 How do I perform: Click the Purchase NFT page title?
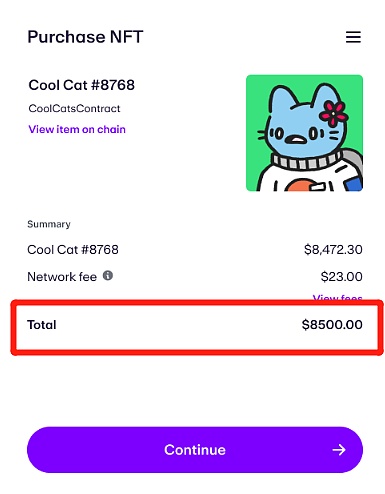tap(85, 37)
